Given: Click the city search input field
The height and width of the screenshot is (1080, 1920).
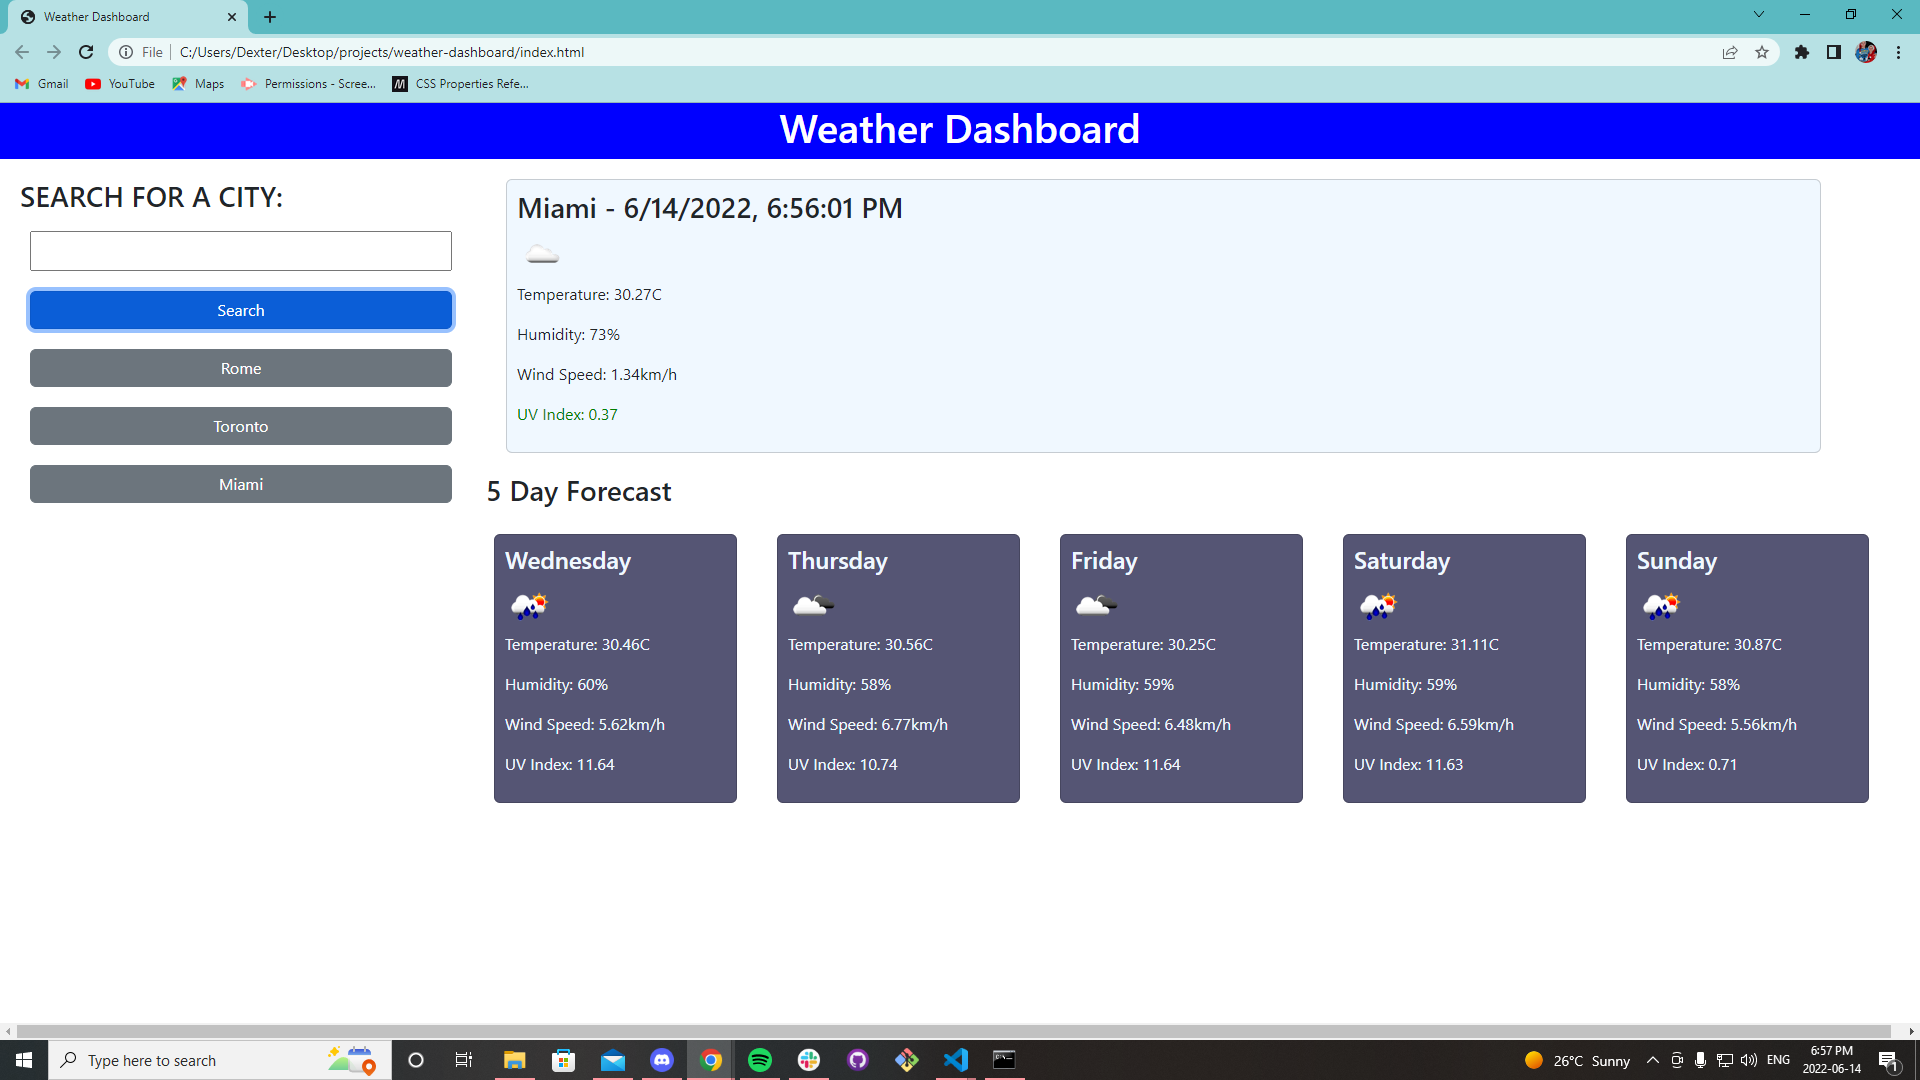Looking at the screenshot, I should coord(240,250).
